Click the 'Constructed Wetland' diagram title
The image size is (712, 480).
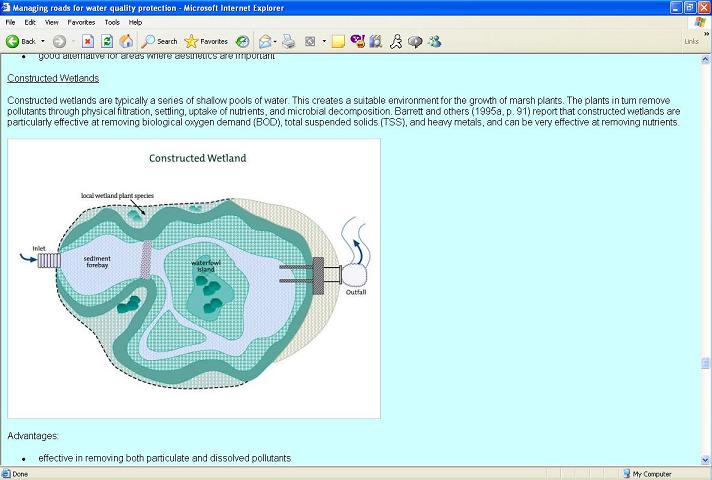[x=198, y=158]
